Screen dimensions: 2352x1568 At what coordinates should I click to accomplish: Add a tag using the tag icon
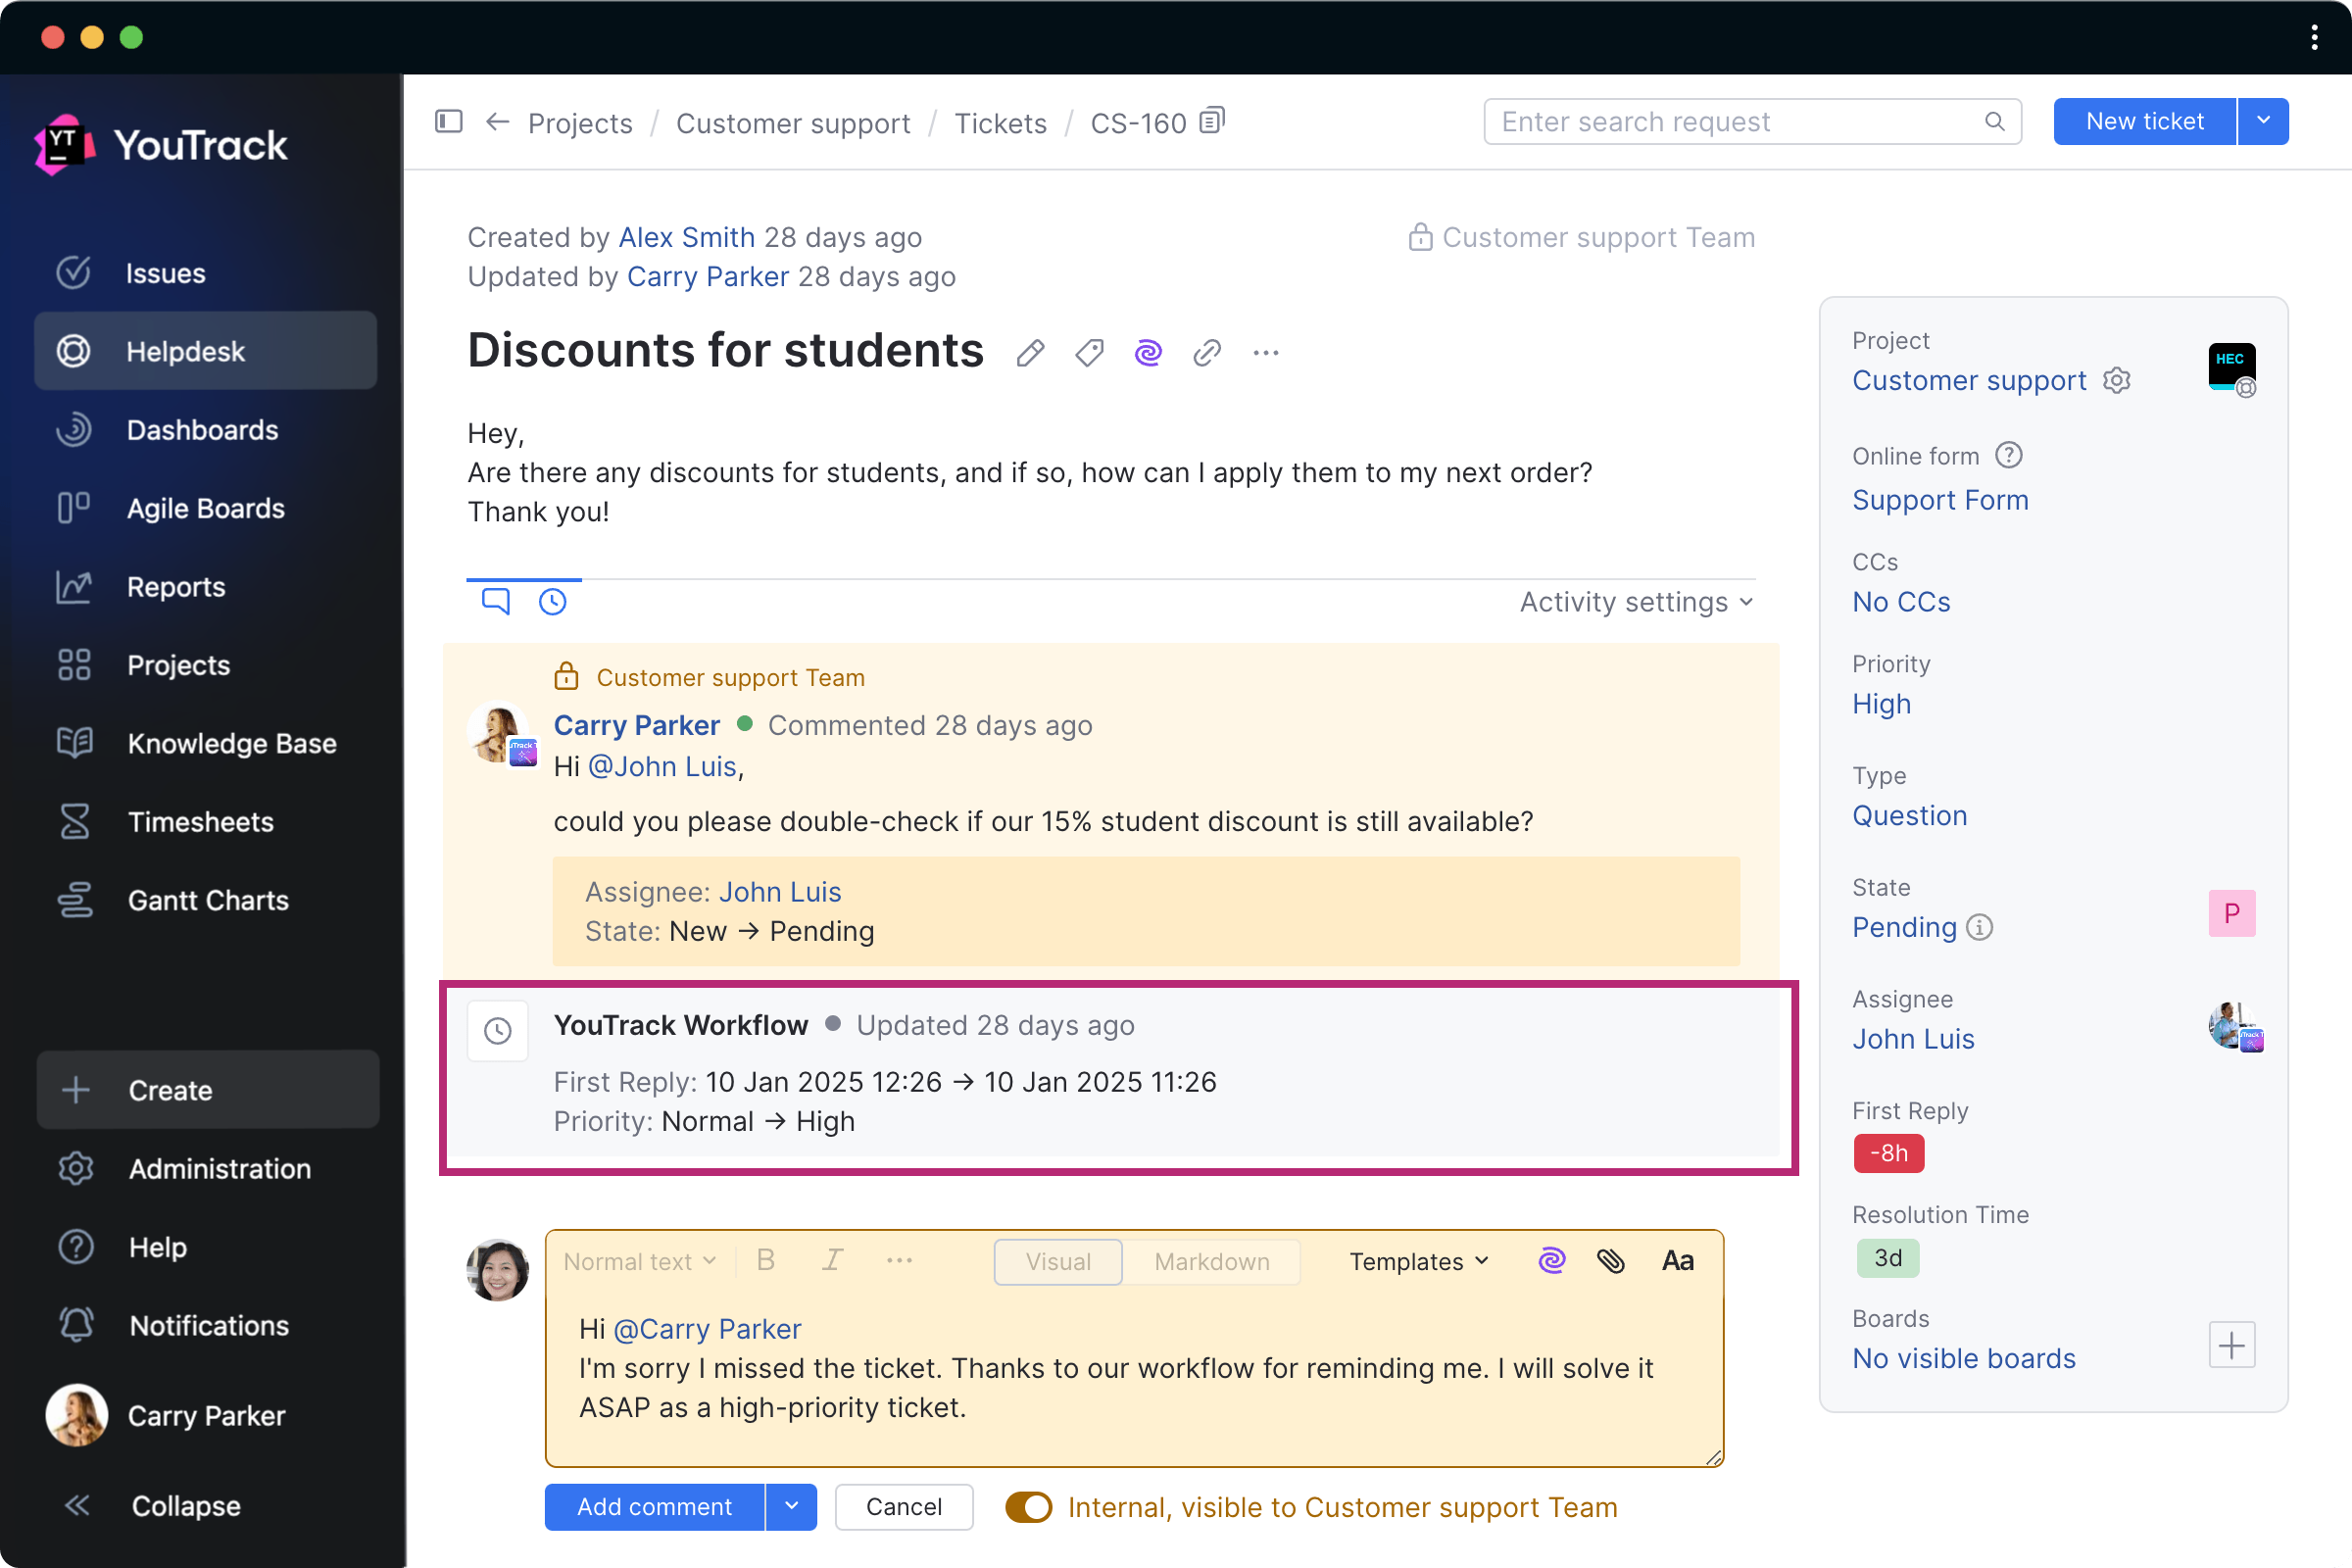[1089, 352]
